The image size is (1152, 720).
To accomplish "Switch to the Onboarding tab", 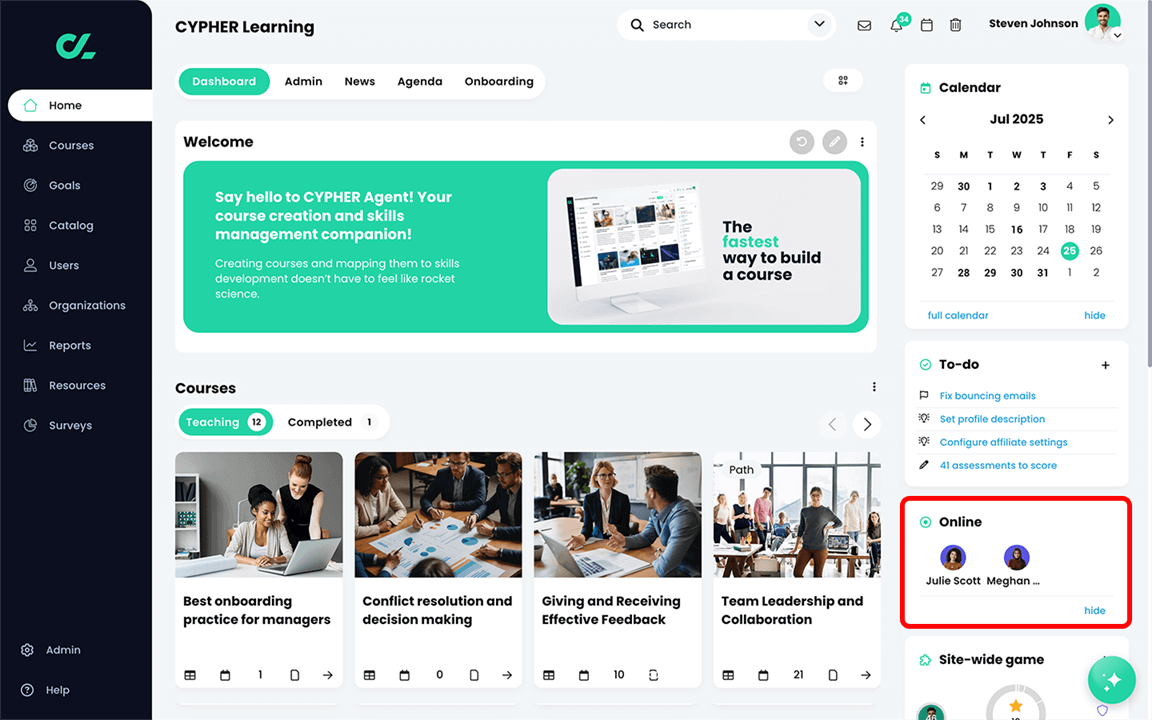I will (499, 82).
